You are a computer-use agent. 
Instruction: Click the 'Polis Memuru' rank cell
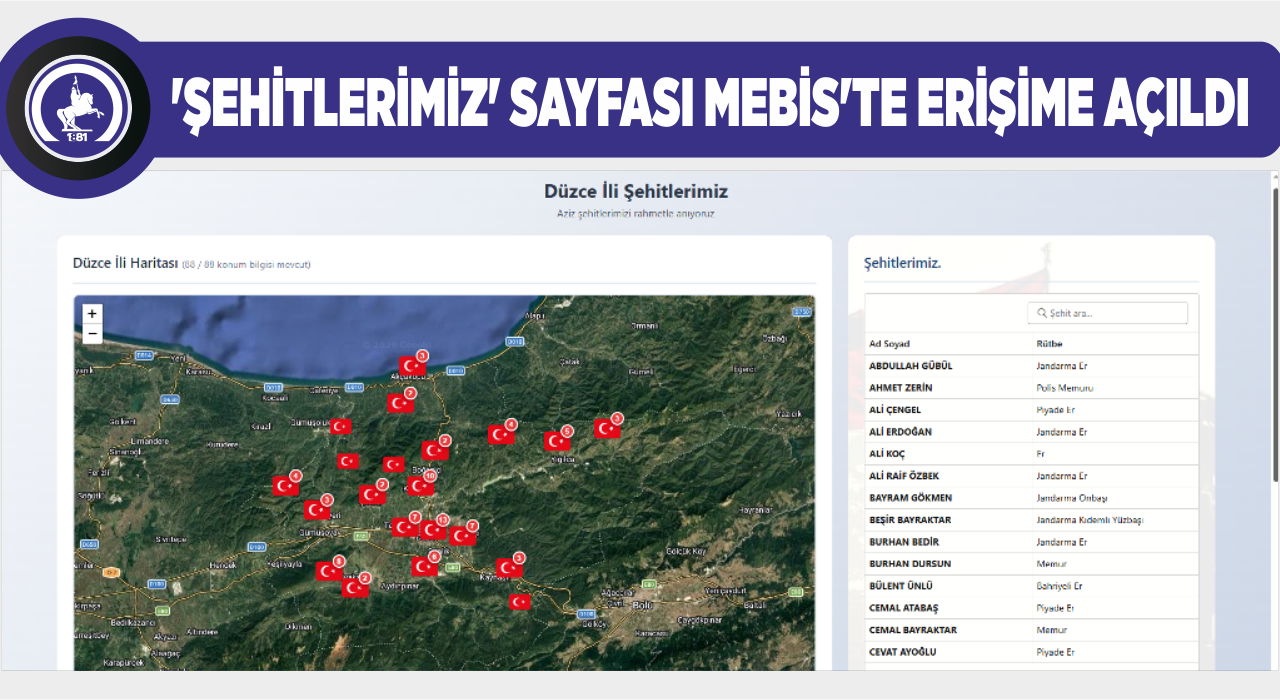[1065, 388]
